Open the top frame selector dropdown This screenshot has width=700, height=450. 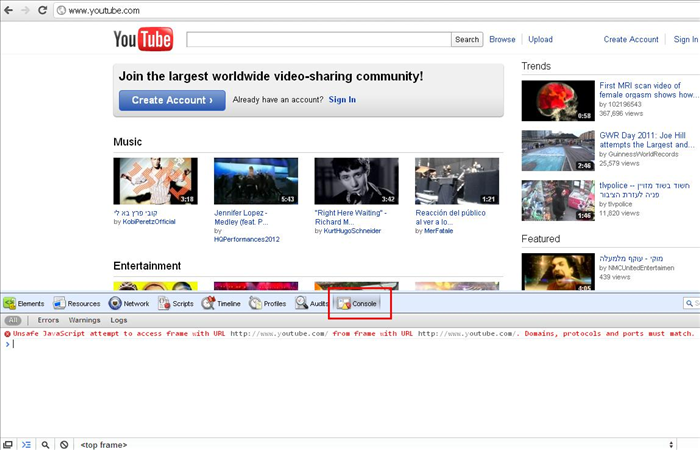[376, 445]
